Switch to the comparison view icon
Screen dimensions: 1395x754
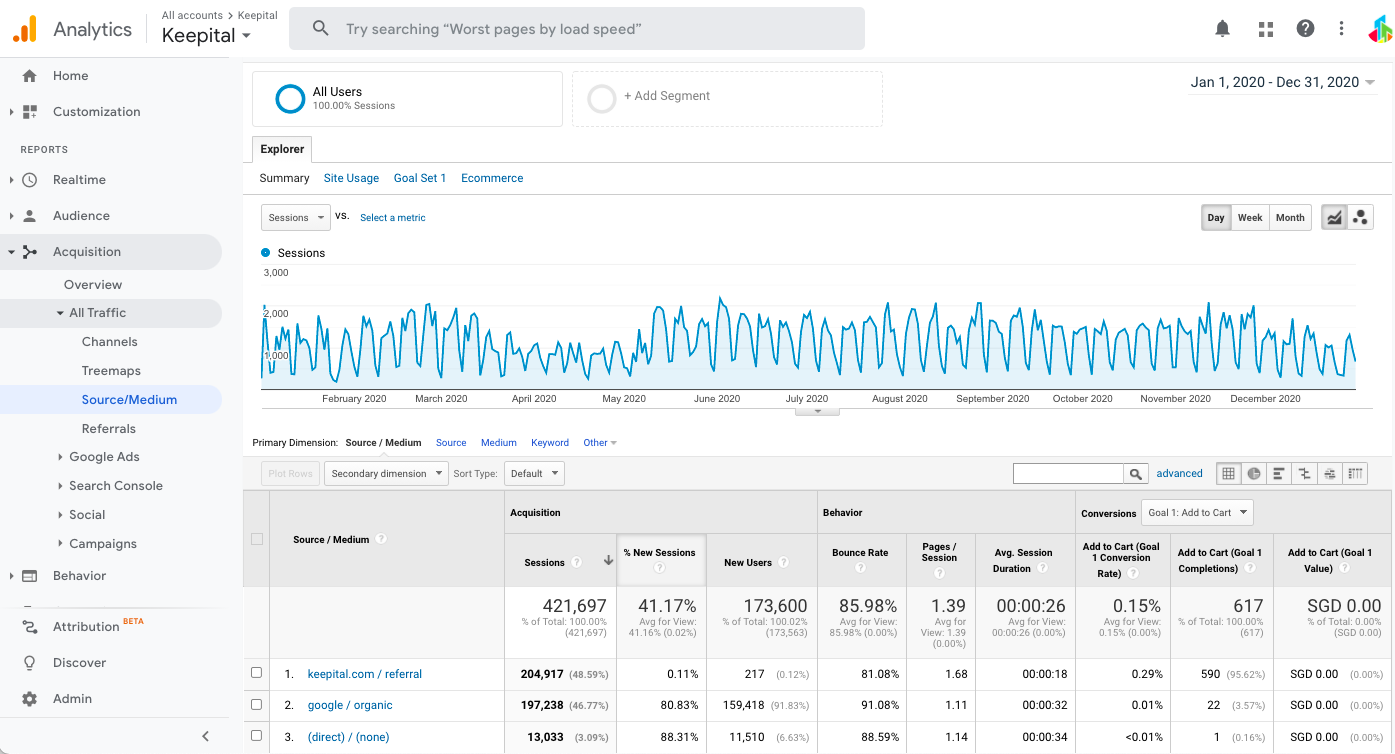(1304, 474)
